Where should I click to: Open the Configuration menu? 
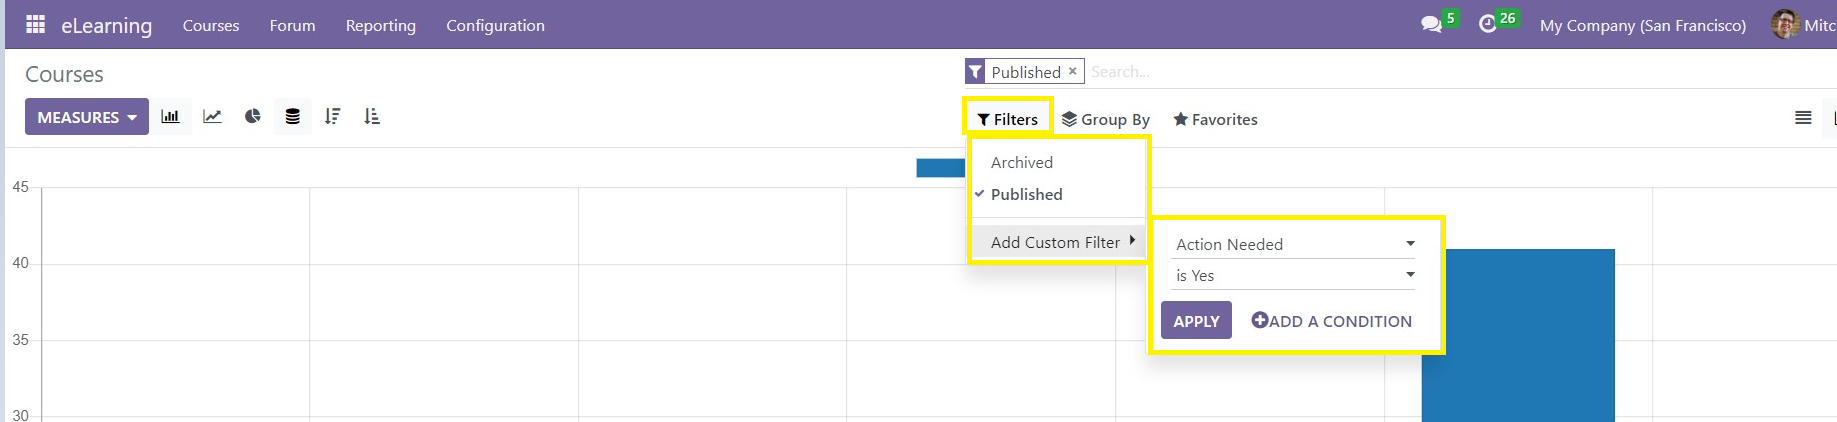(x=495, y=25)
